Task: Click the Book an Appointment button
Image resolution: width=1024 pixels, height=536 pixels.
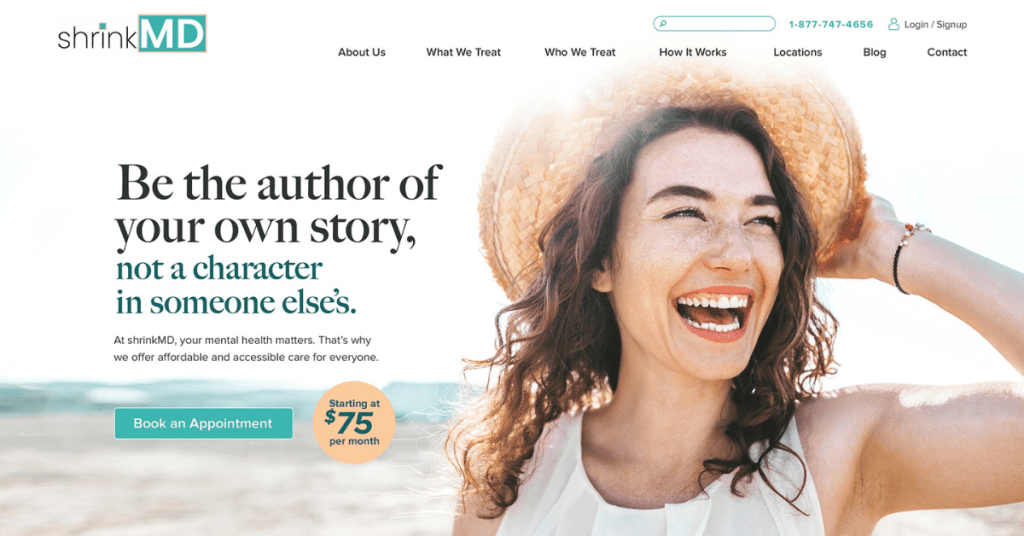Action: click(x=204, y=423)
